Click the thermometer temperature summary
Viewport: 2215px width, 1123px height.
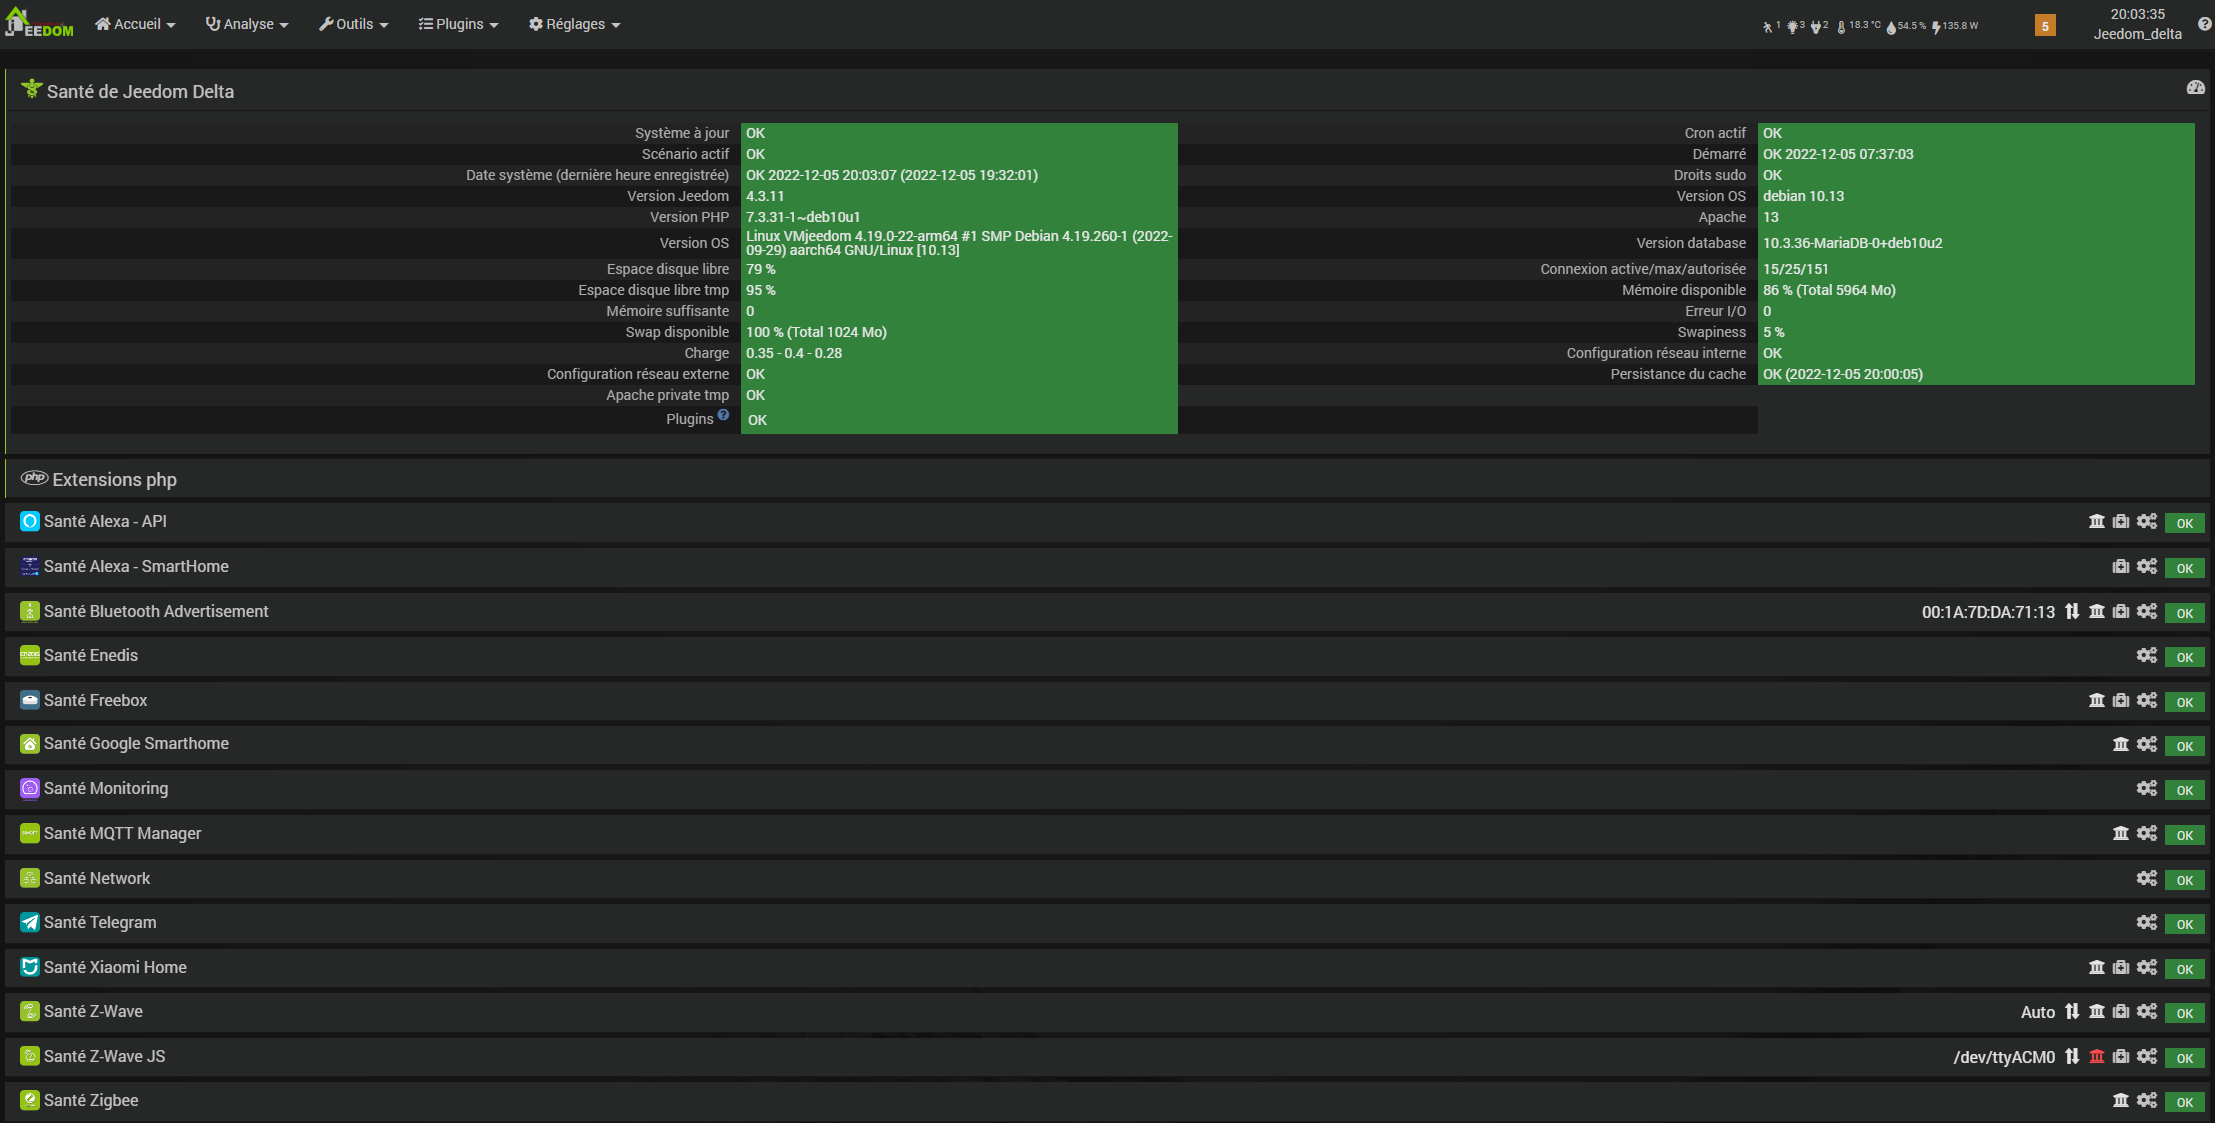coord(1859,26)
